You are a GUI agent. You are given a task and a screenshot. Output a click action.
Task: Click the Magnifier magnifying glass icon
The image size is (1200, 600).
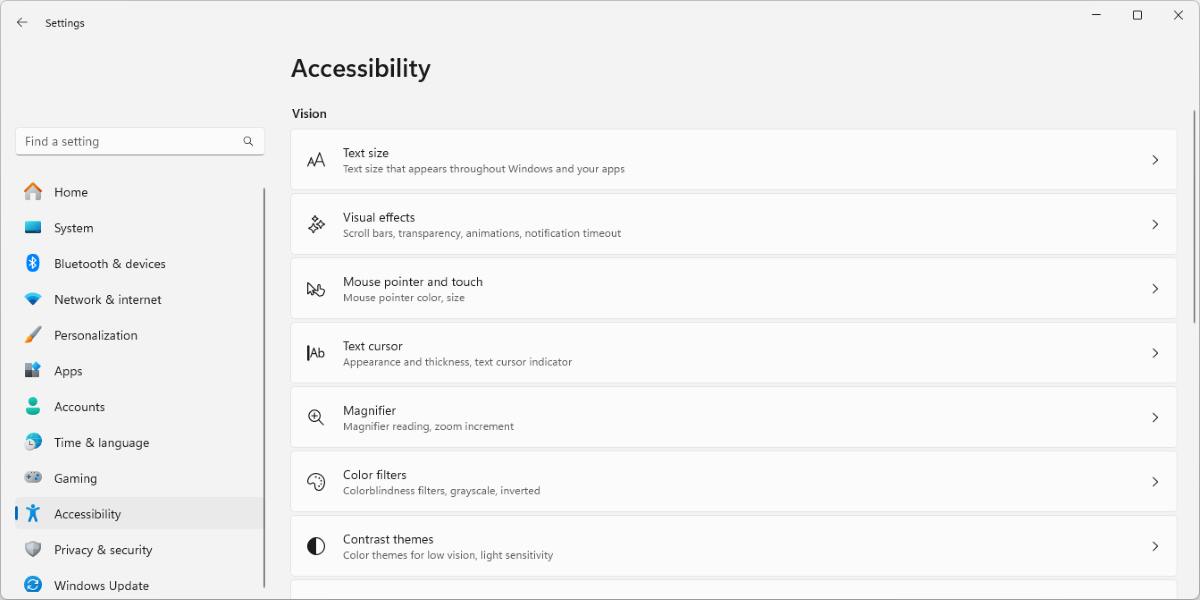(317, 417)
